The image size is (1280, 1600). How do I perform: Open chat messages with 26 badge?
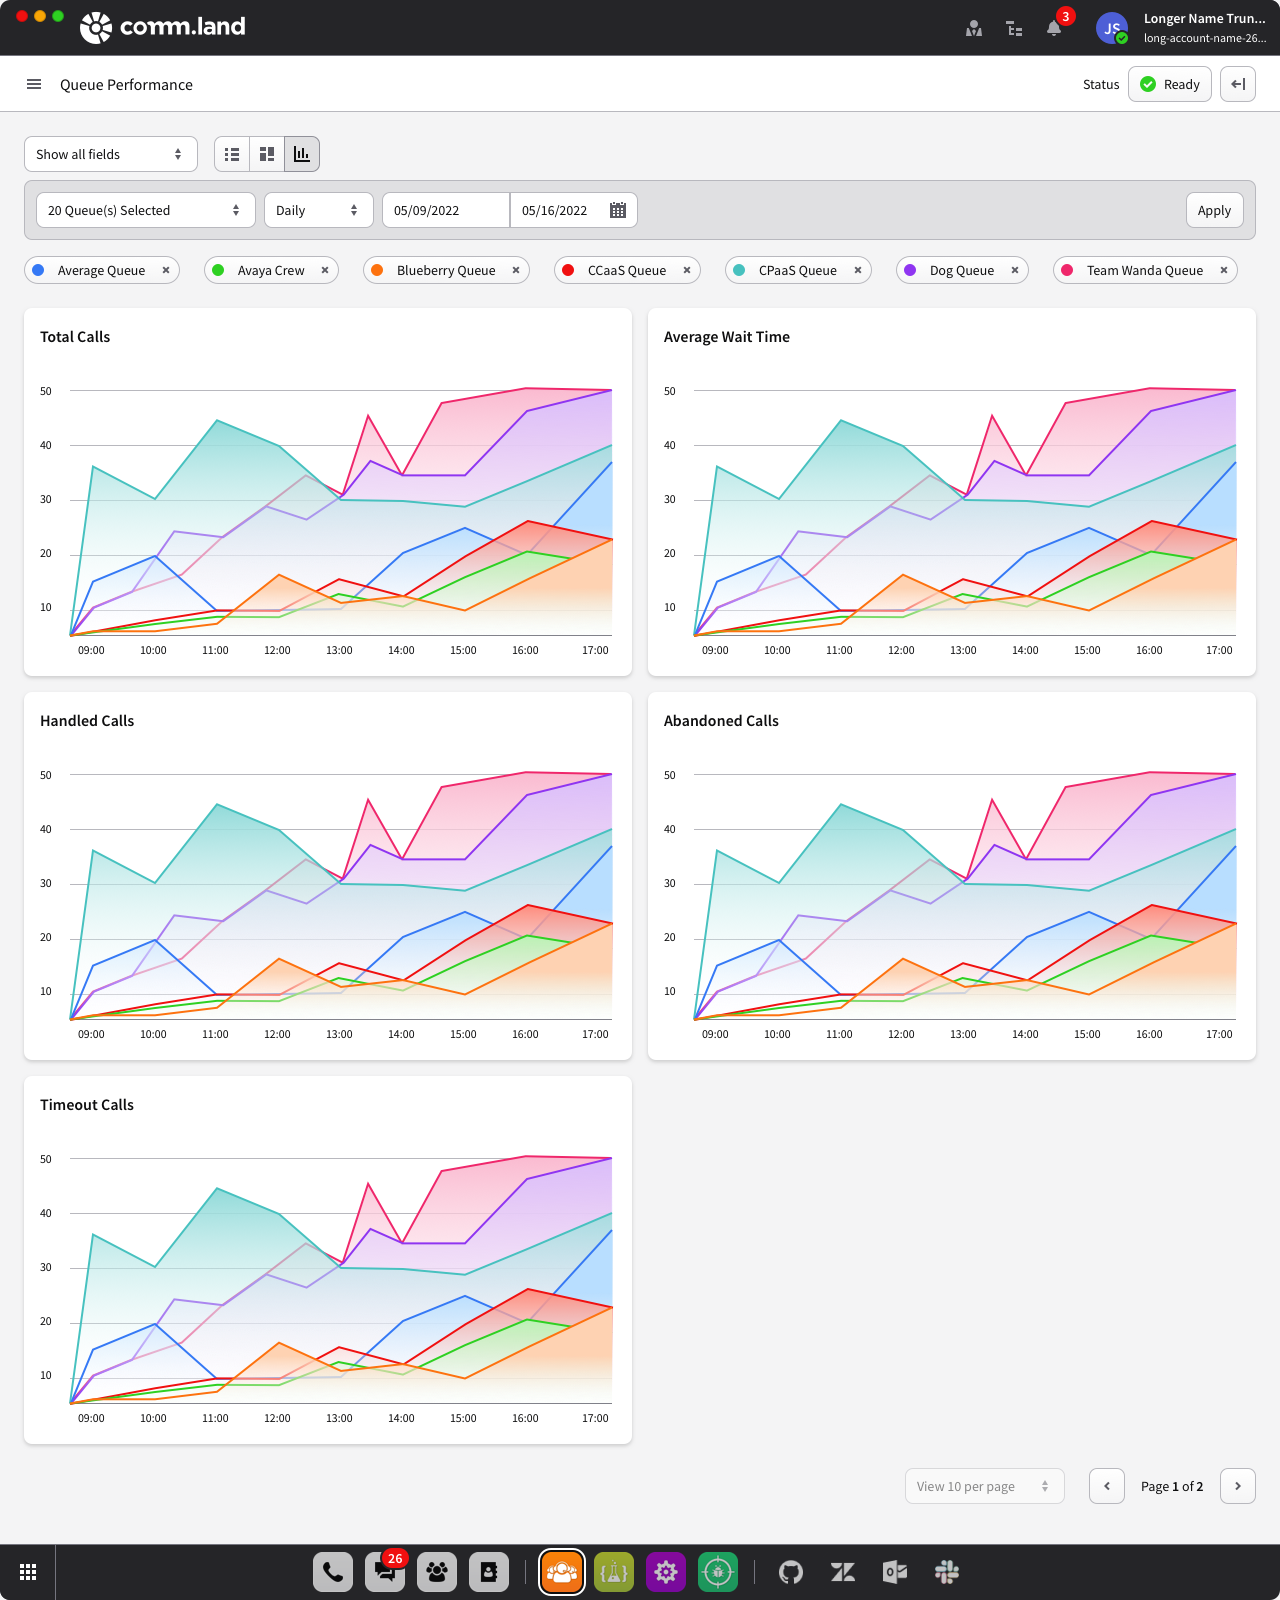(385, 1572)
